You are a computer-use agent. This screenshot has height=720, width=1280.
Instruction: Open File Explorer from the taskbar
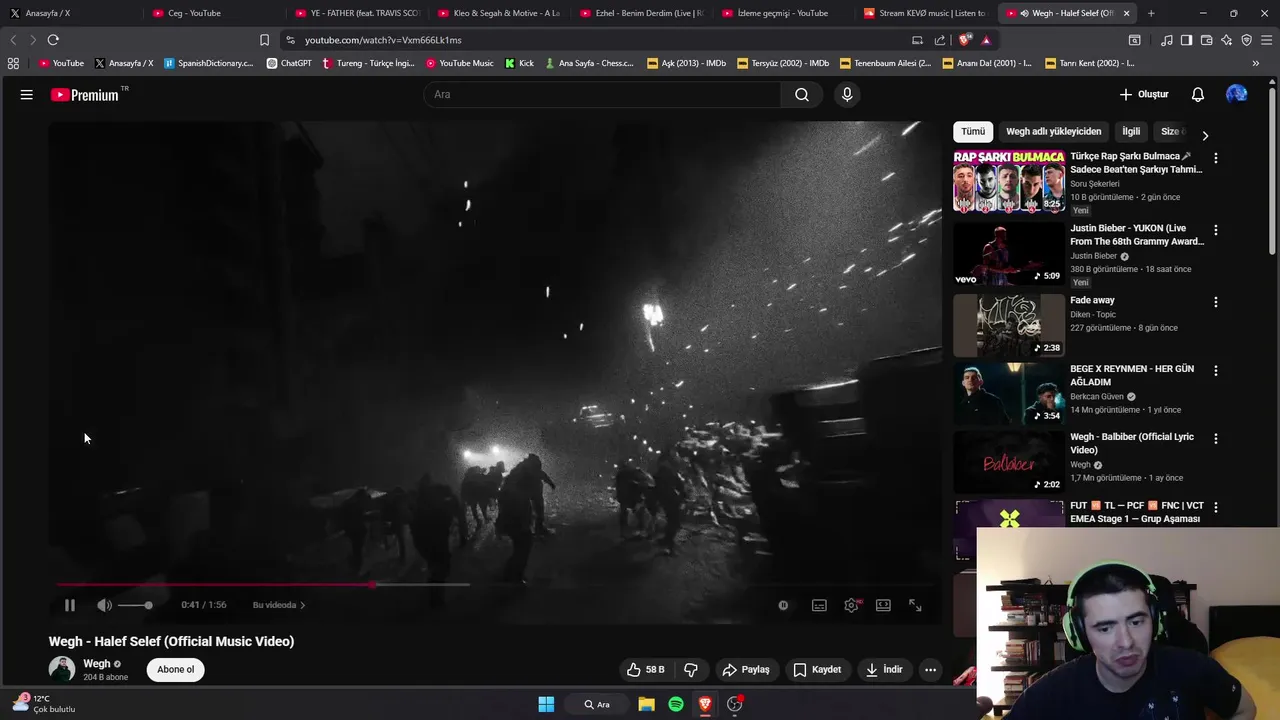[647, 704]
